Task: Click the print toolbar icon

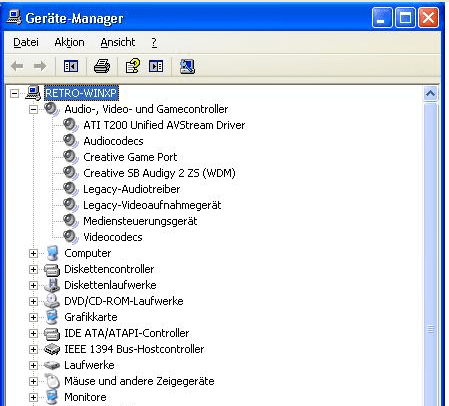Action: (x=102, y=66)
